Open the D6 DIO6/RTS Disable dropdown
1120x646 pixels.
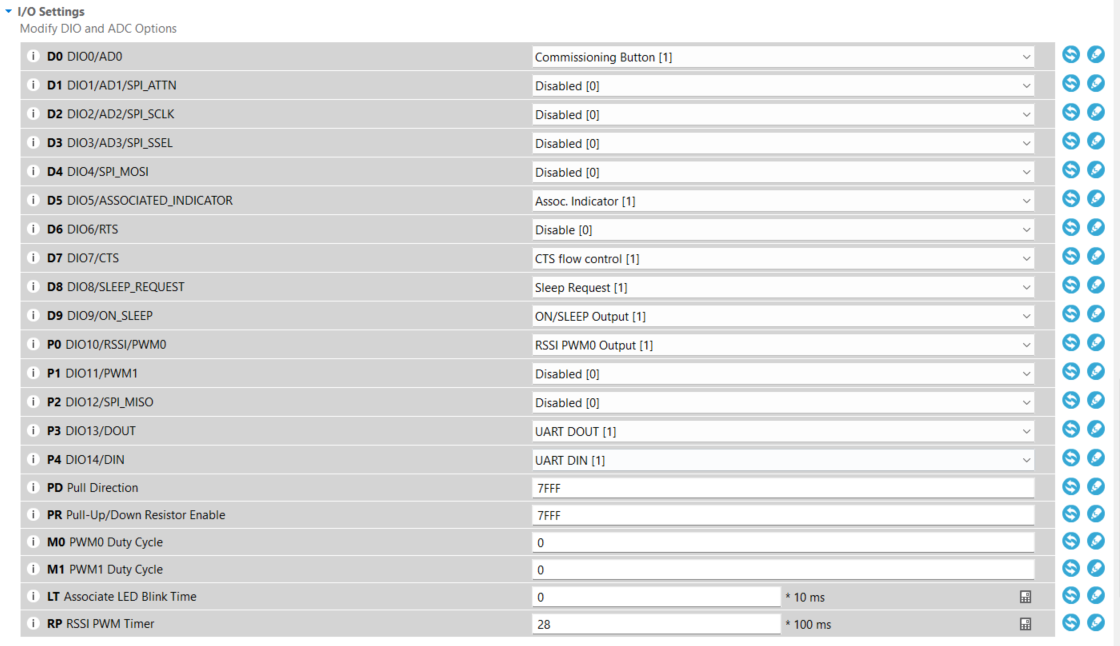point(783,230)
